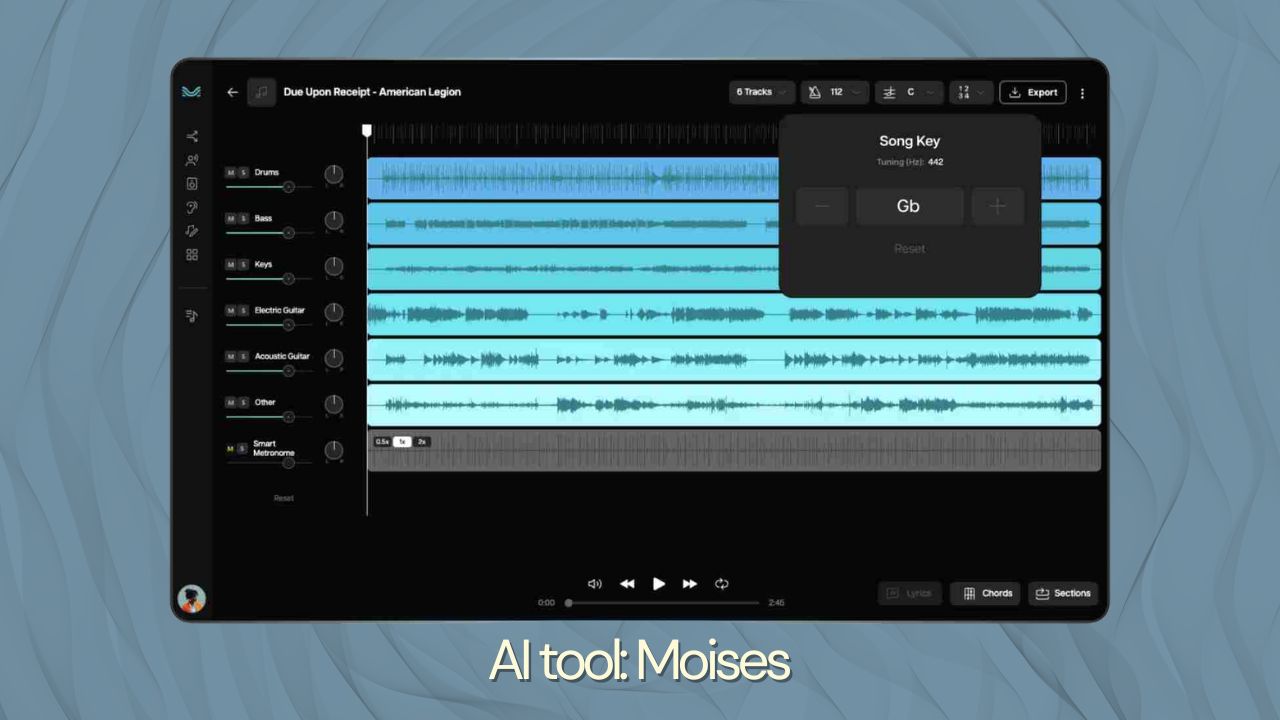Viewport: 1280px width, 720px height.
Task: Reset the song key to default
Action: (x=909, y=248)
